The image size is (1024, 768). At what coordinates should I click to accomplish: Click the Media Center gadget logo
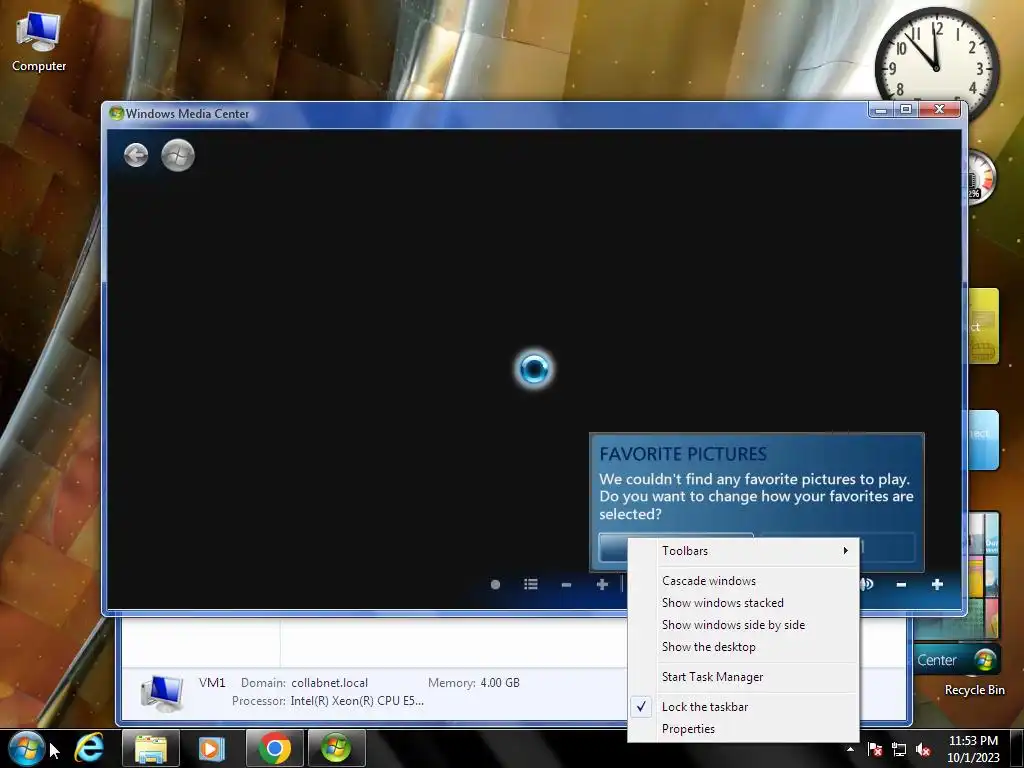[985, 660]
